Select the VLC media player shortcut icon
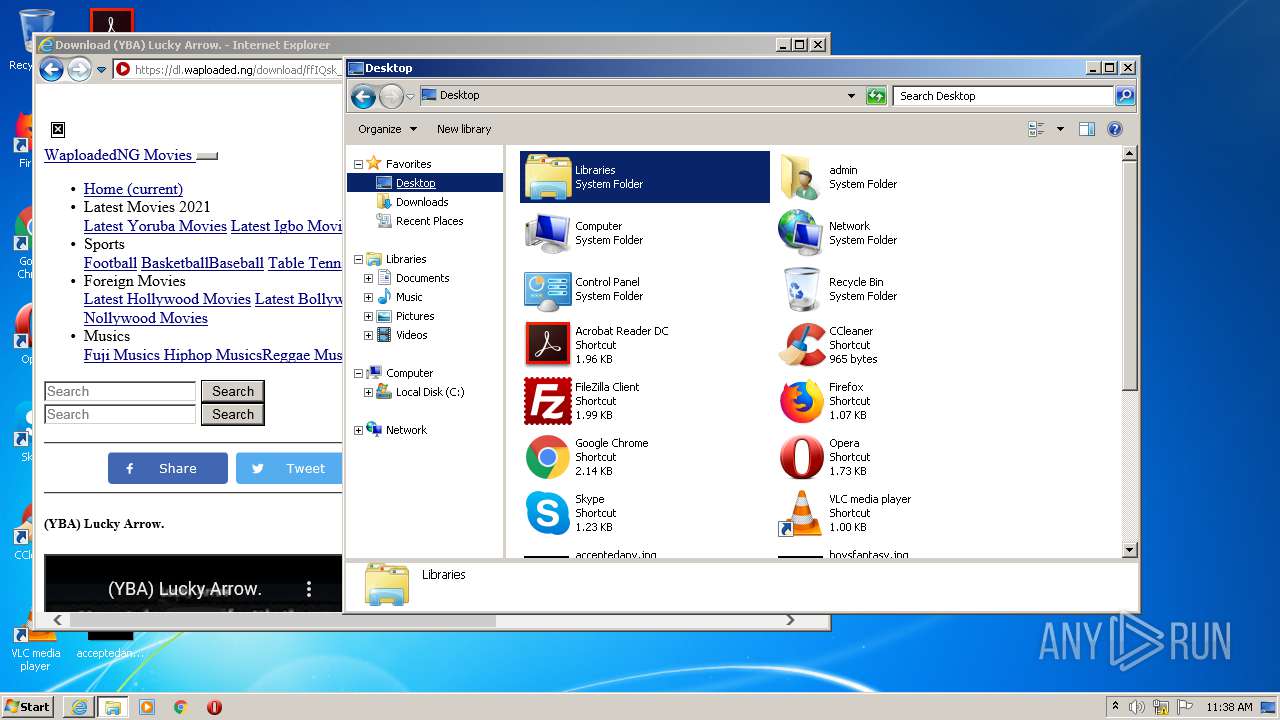 click(x=801, y=513)
